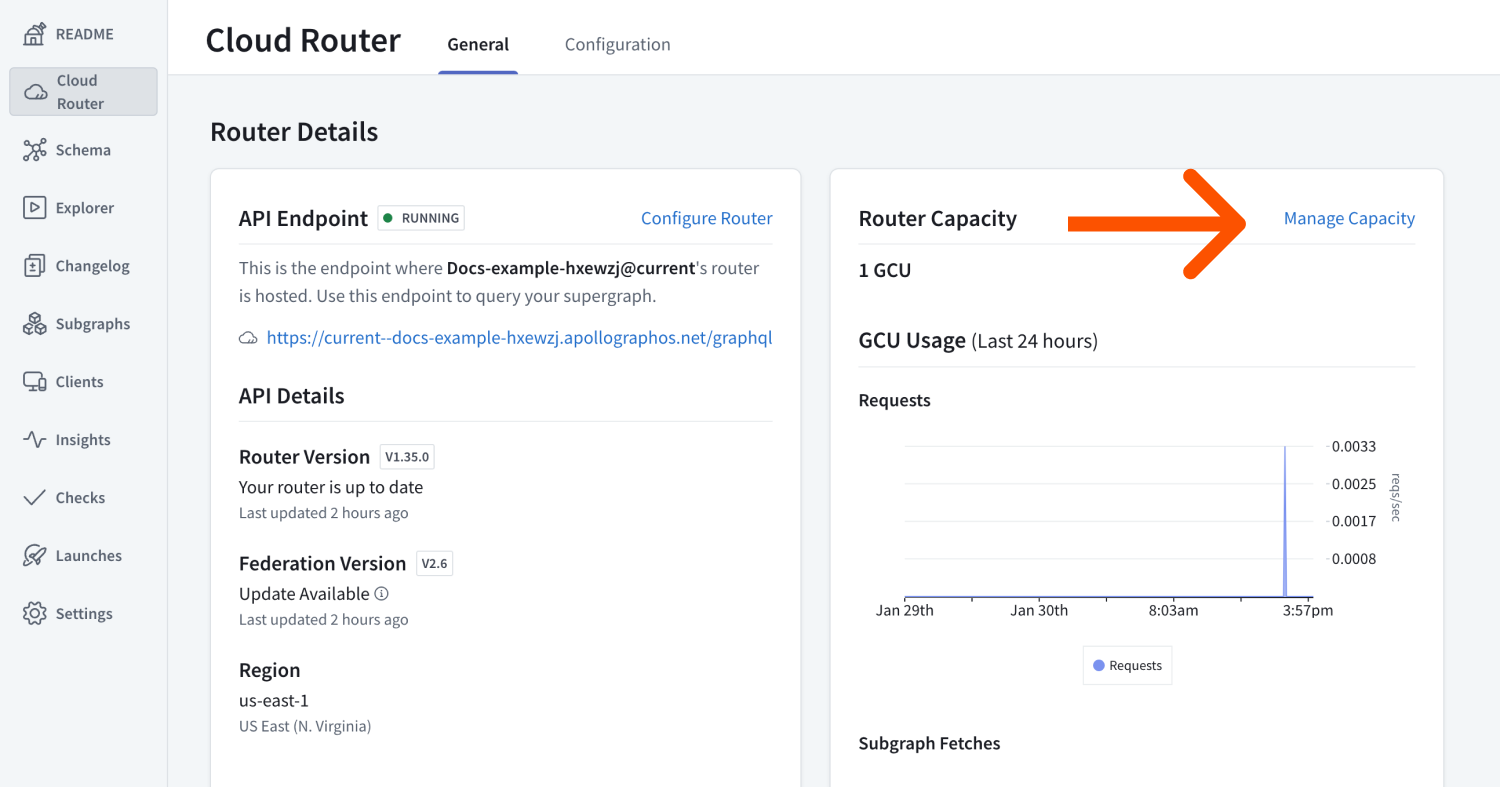Click the README house icon in sidebar
The image size is (1500, 787).
point(35,34)
